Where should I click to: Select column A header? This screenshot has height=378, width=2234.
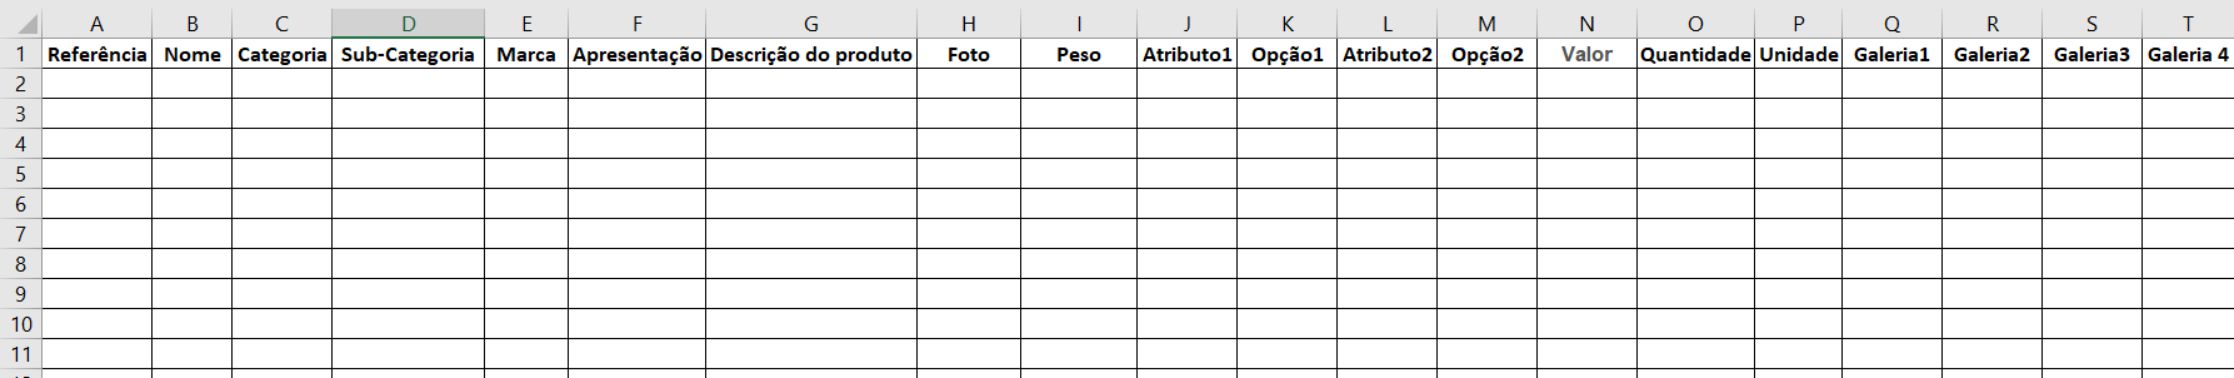pos(97,24)
